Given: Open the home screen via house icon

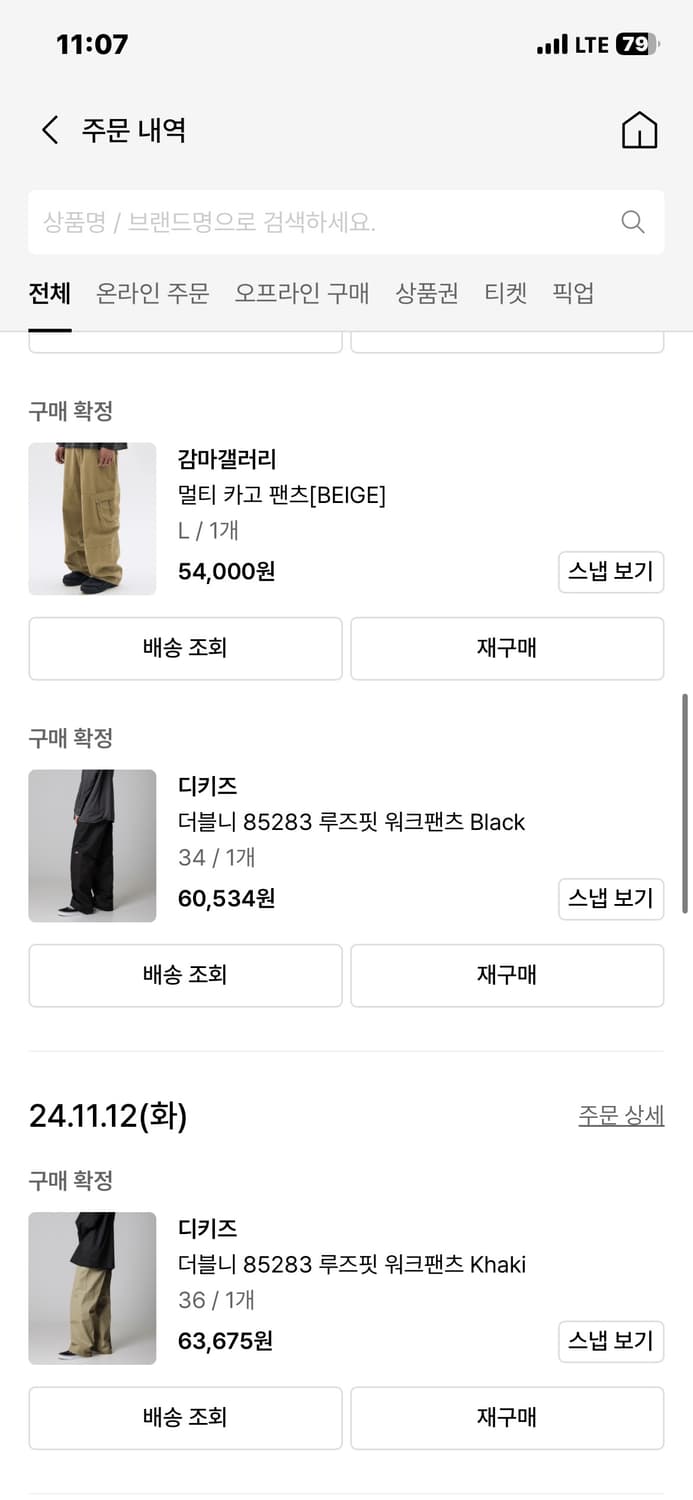Looking at the screenshot, I should coord(640,130).
